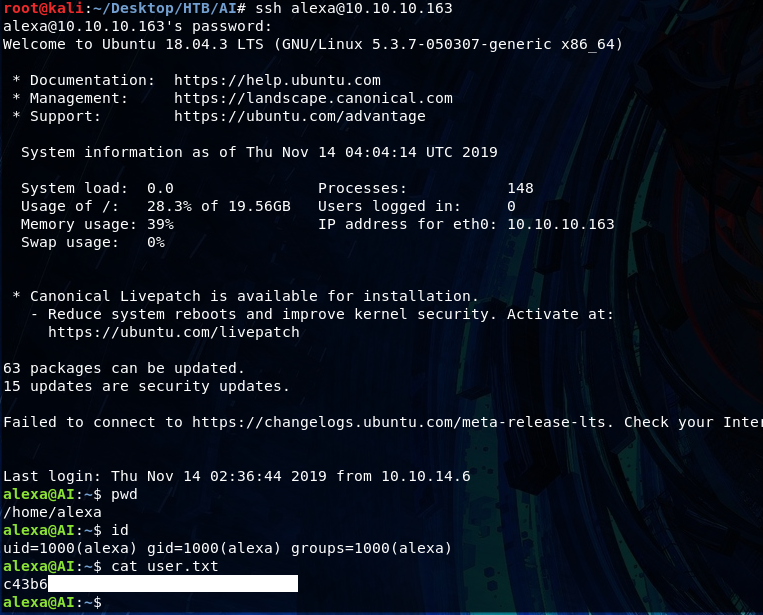The width and height of the screenshot is (763, 615).
Task: Click the 15 updates are security updates line
Action: [x=146, y=386]
